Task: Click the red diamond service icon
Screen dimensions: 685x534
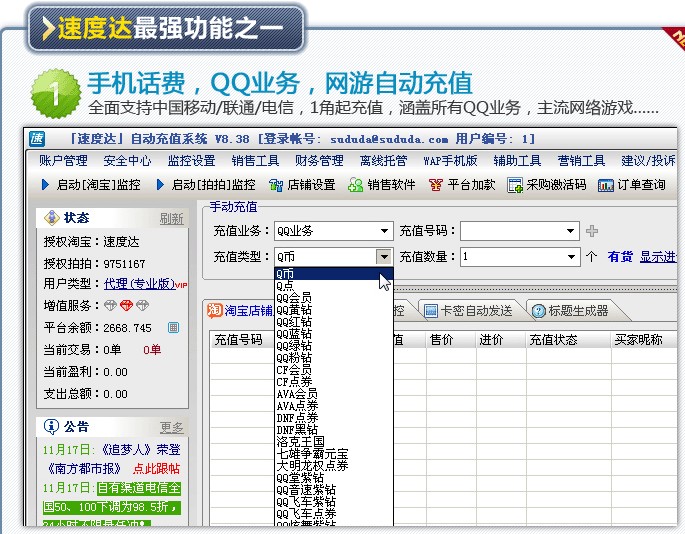Action: [126, 305]
